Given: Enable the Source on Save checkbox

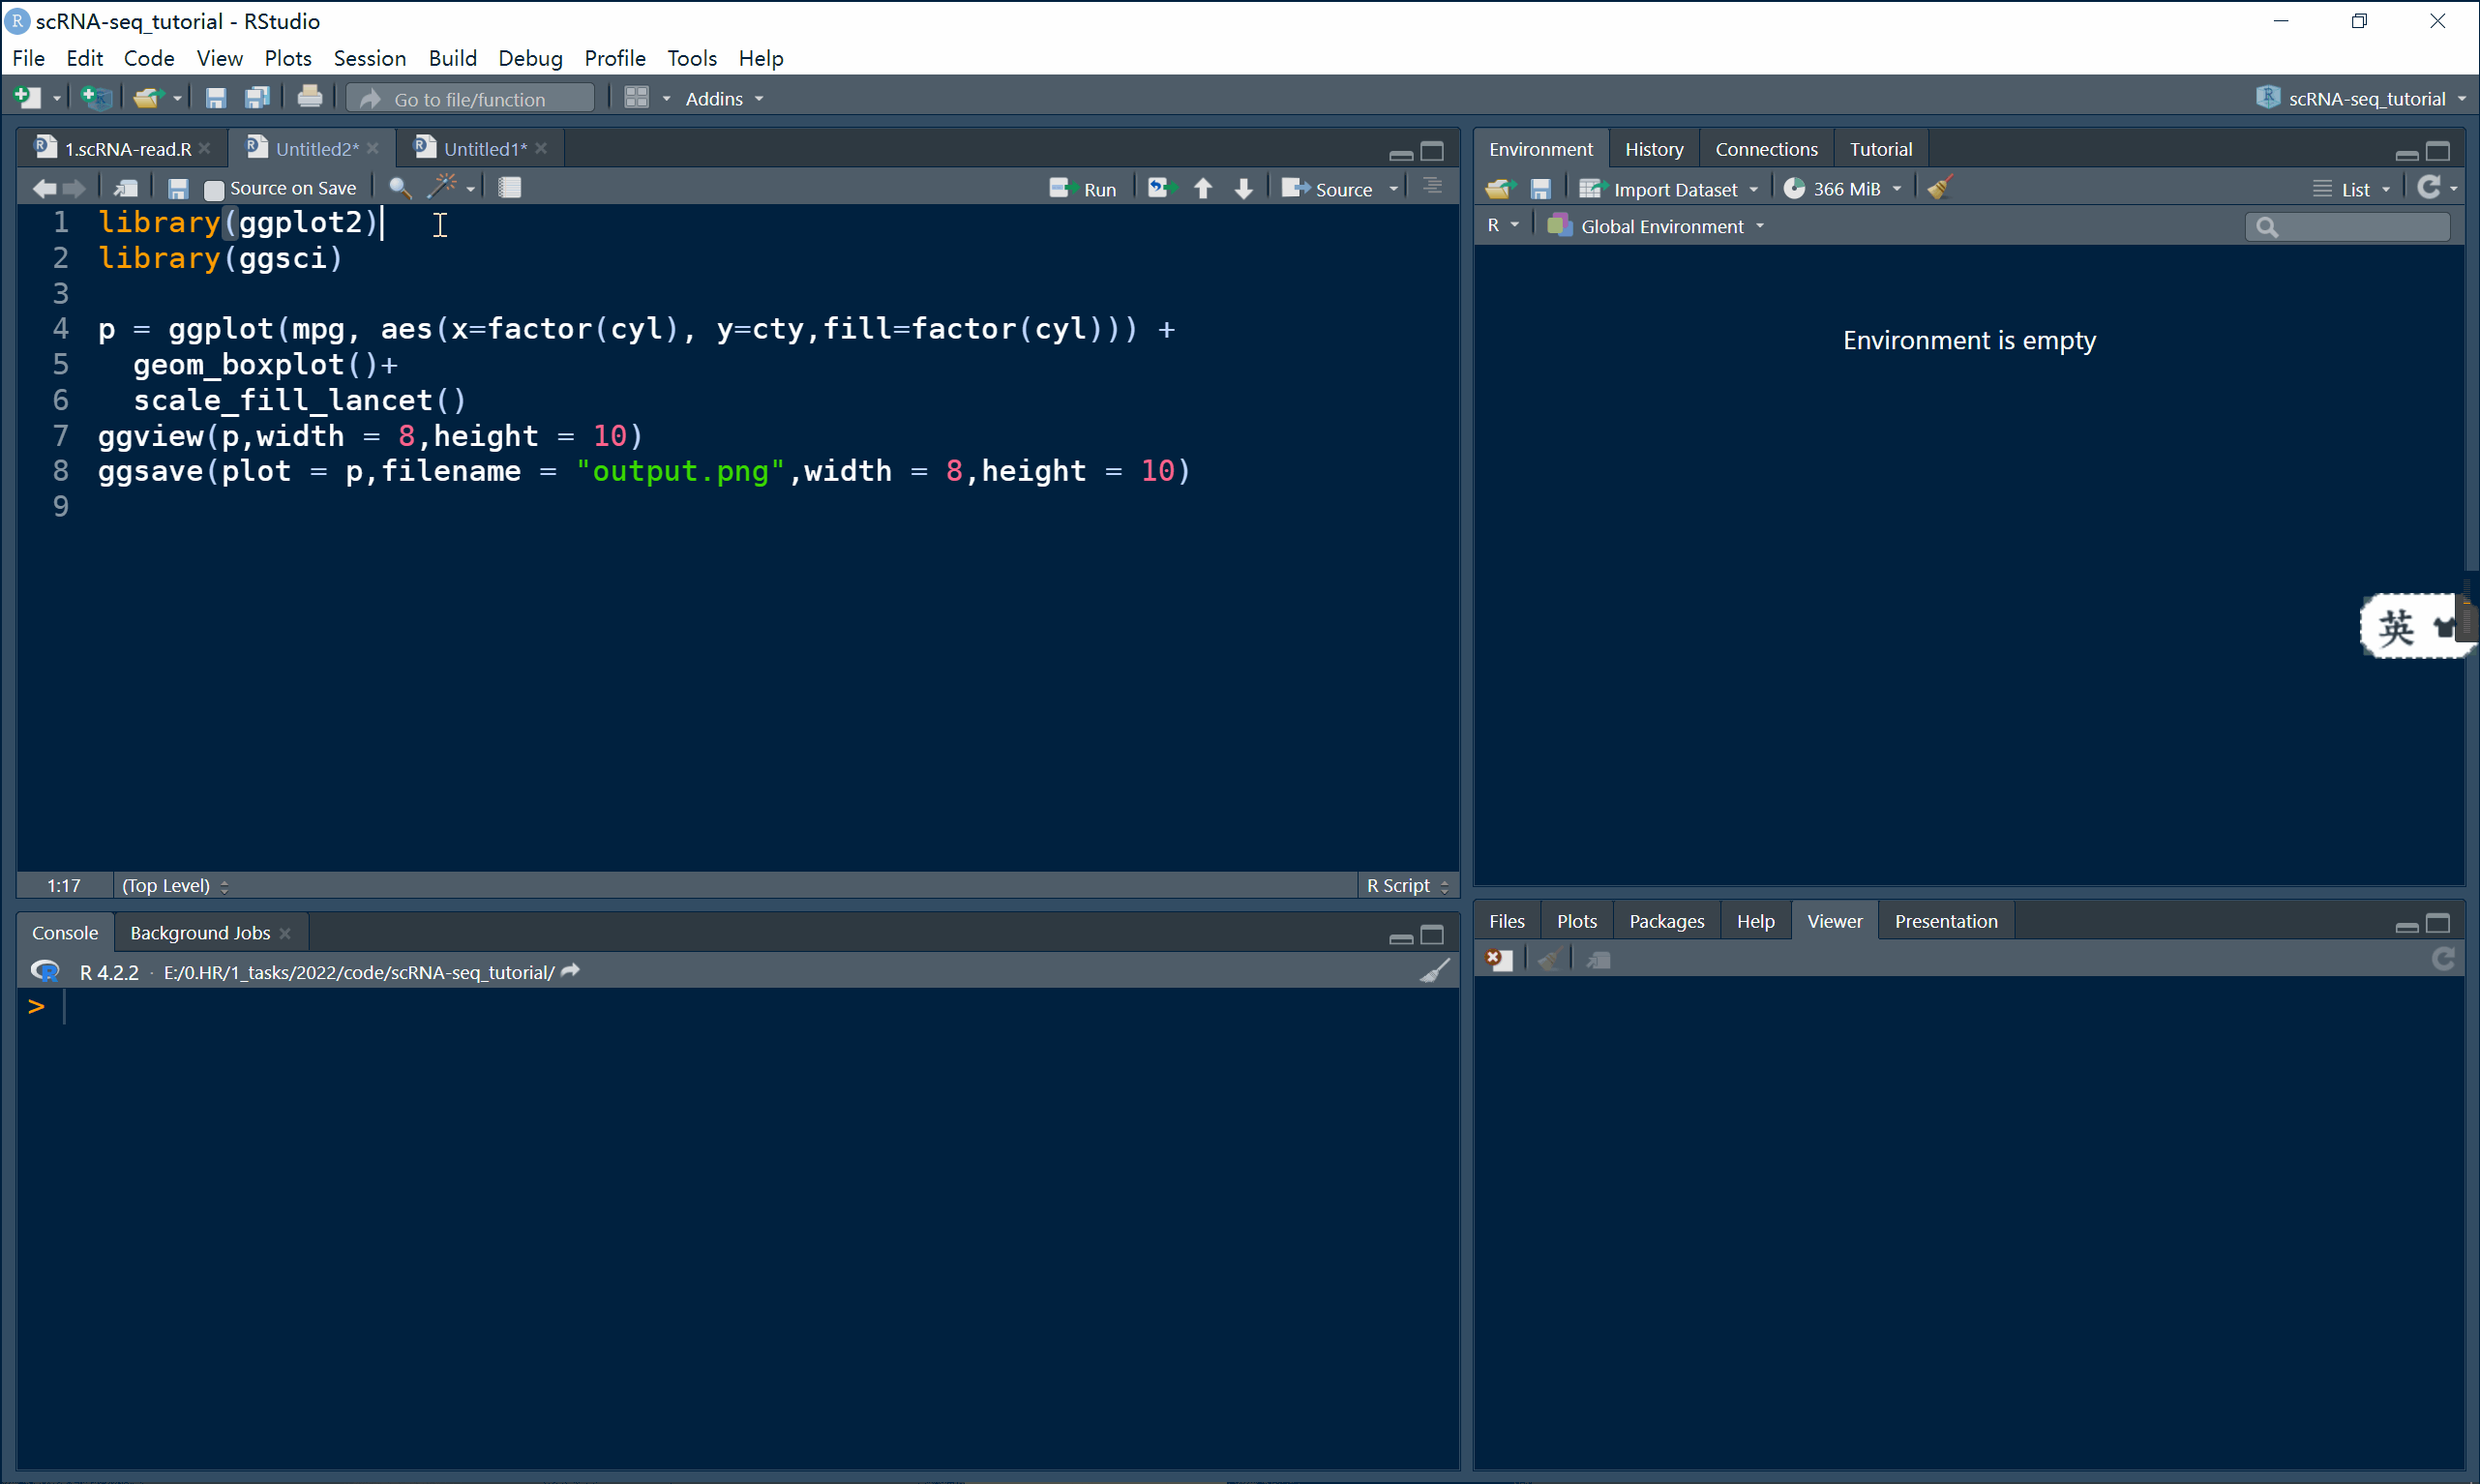Looking at the screenshot, I should (x=213, y=189).
